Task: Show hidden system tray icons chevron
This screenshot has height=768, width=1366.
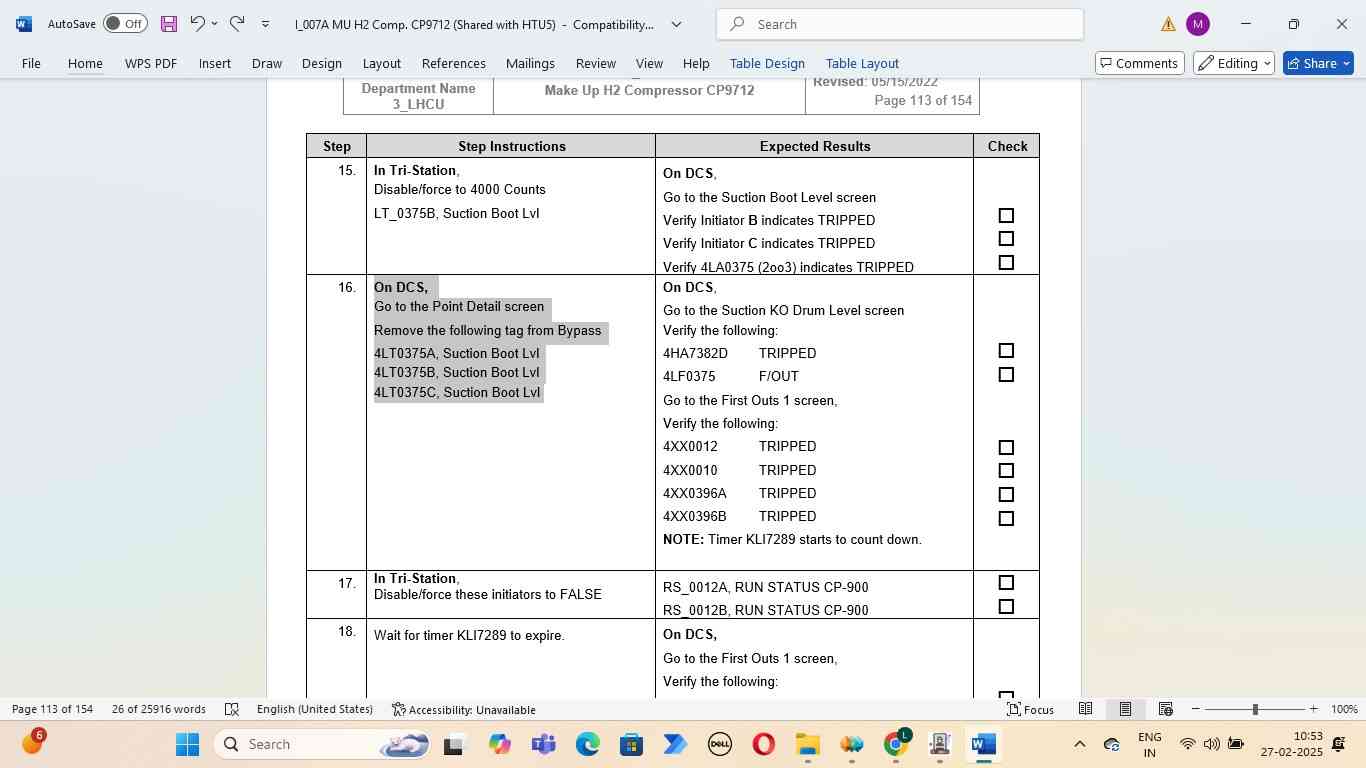Action: [x=1079, y=744]
